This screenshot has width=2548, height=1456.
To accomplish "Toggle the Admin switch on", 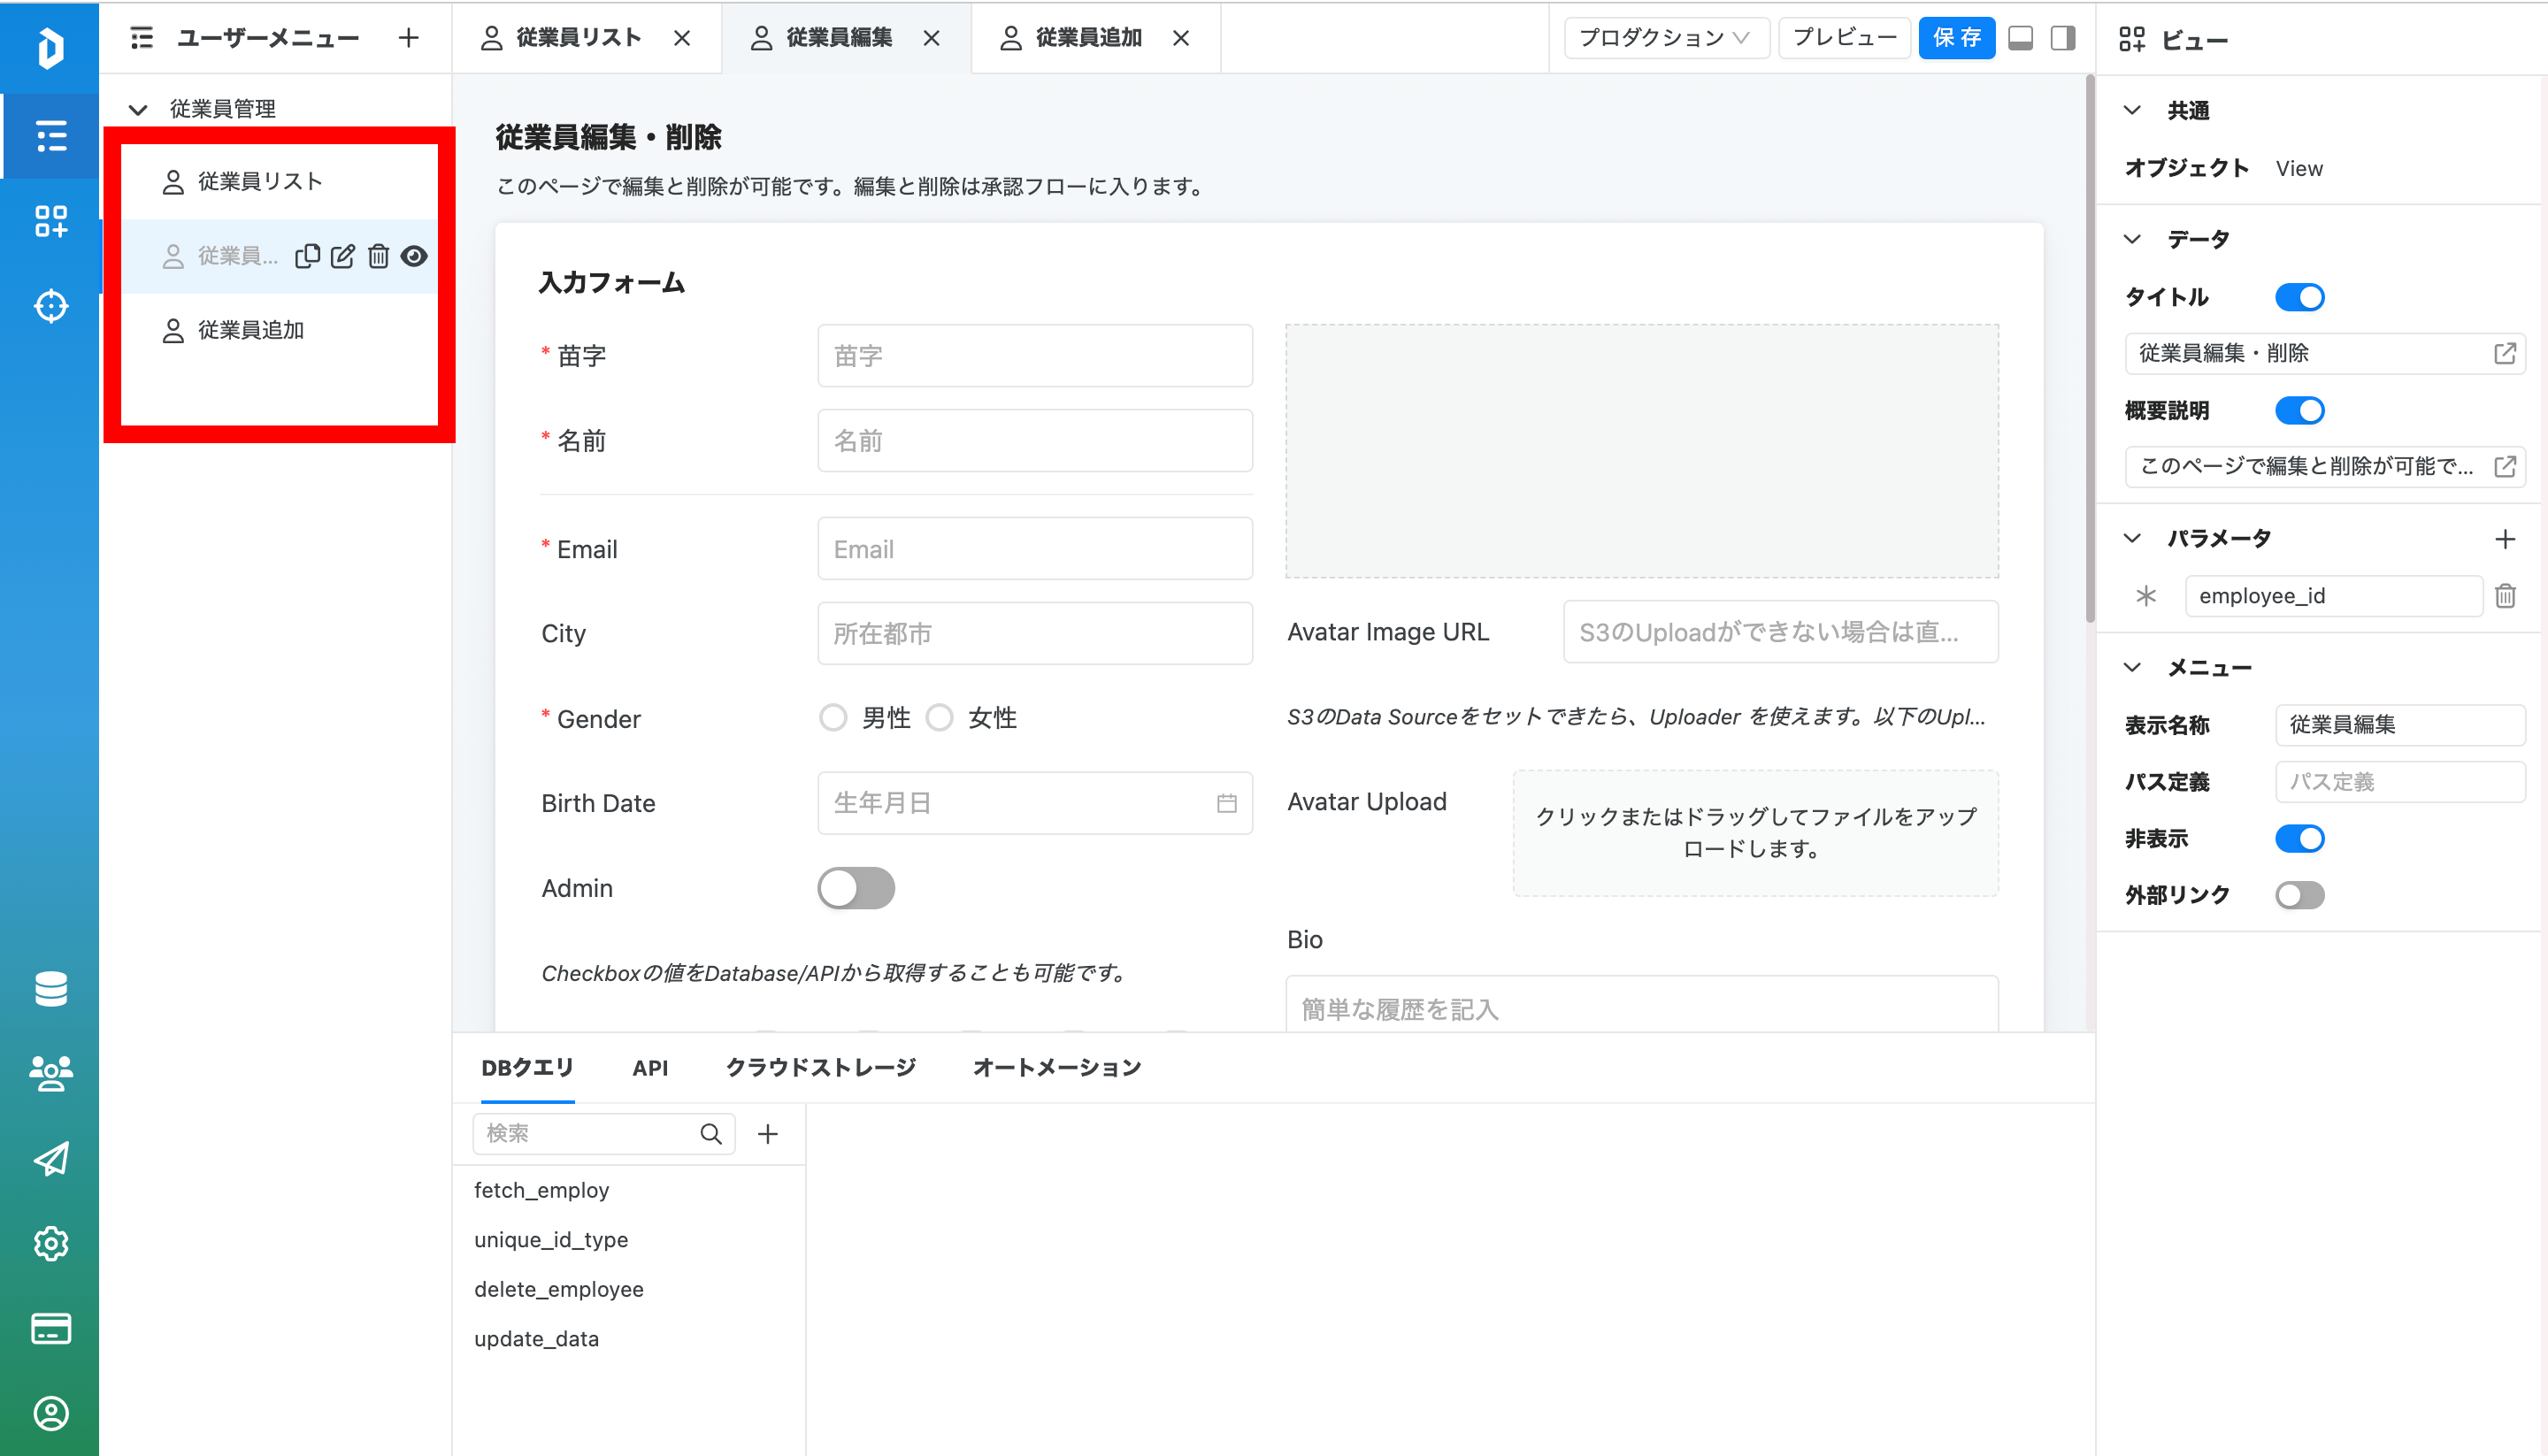I will [855, 888].
